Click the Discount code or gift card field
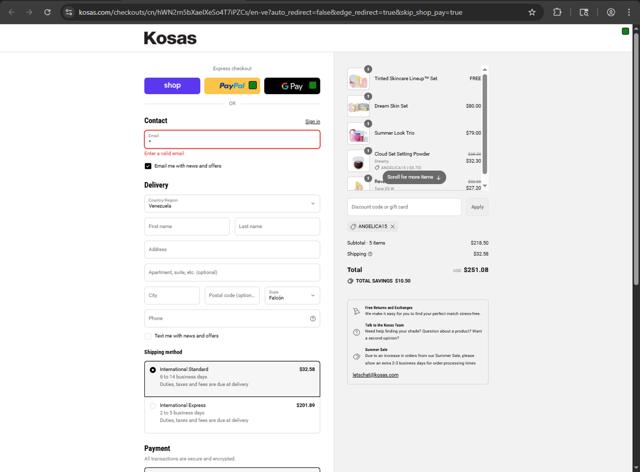 [x=404, y=207]
